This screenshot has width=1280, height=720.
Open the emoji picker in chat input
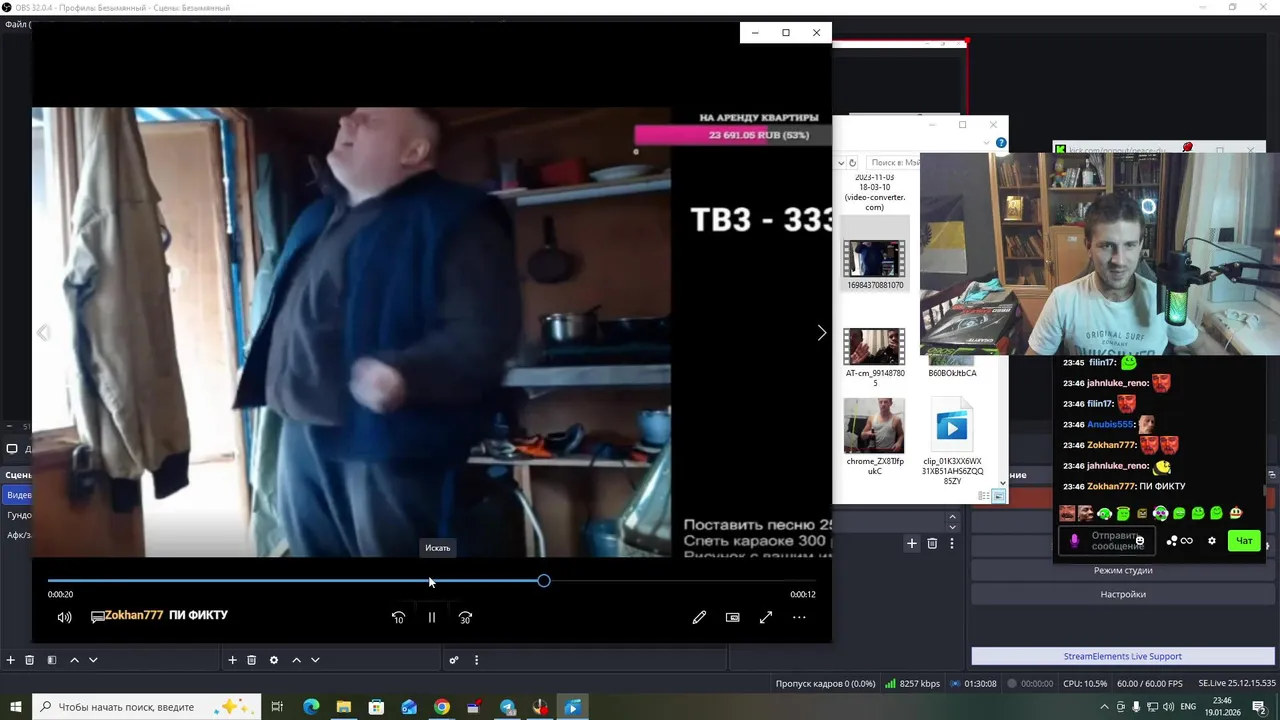(x=1140, y=541)
